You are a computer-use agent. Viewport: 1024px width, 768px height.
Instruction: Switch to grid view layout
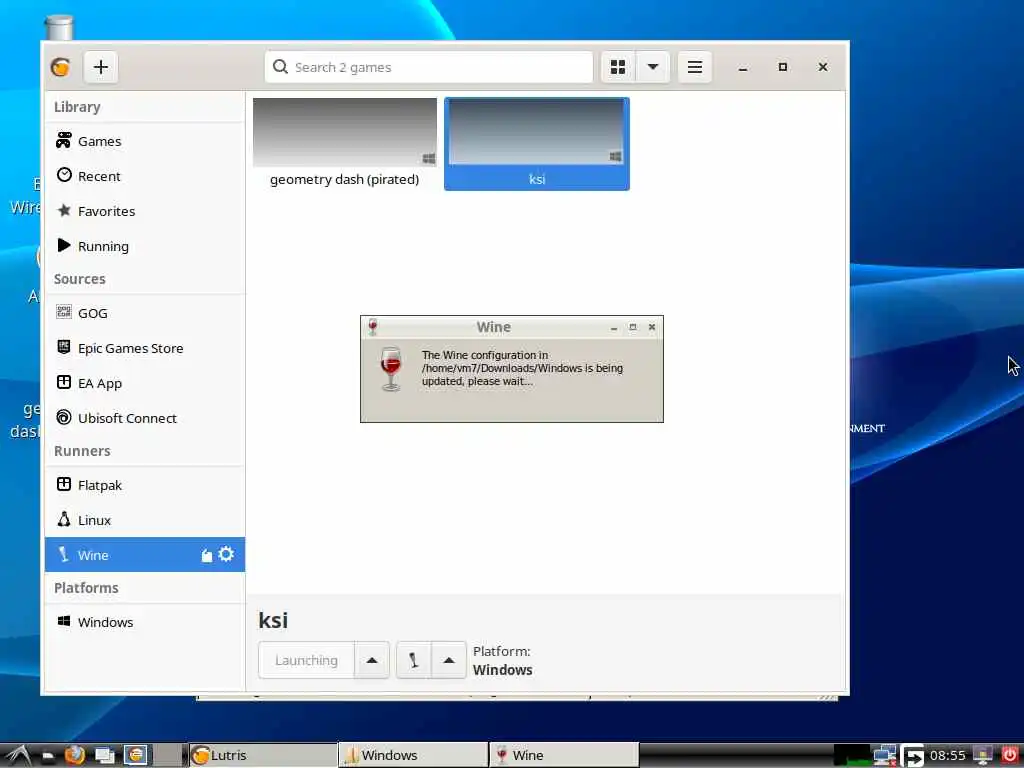(618, 67)
